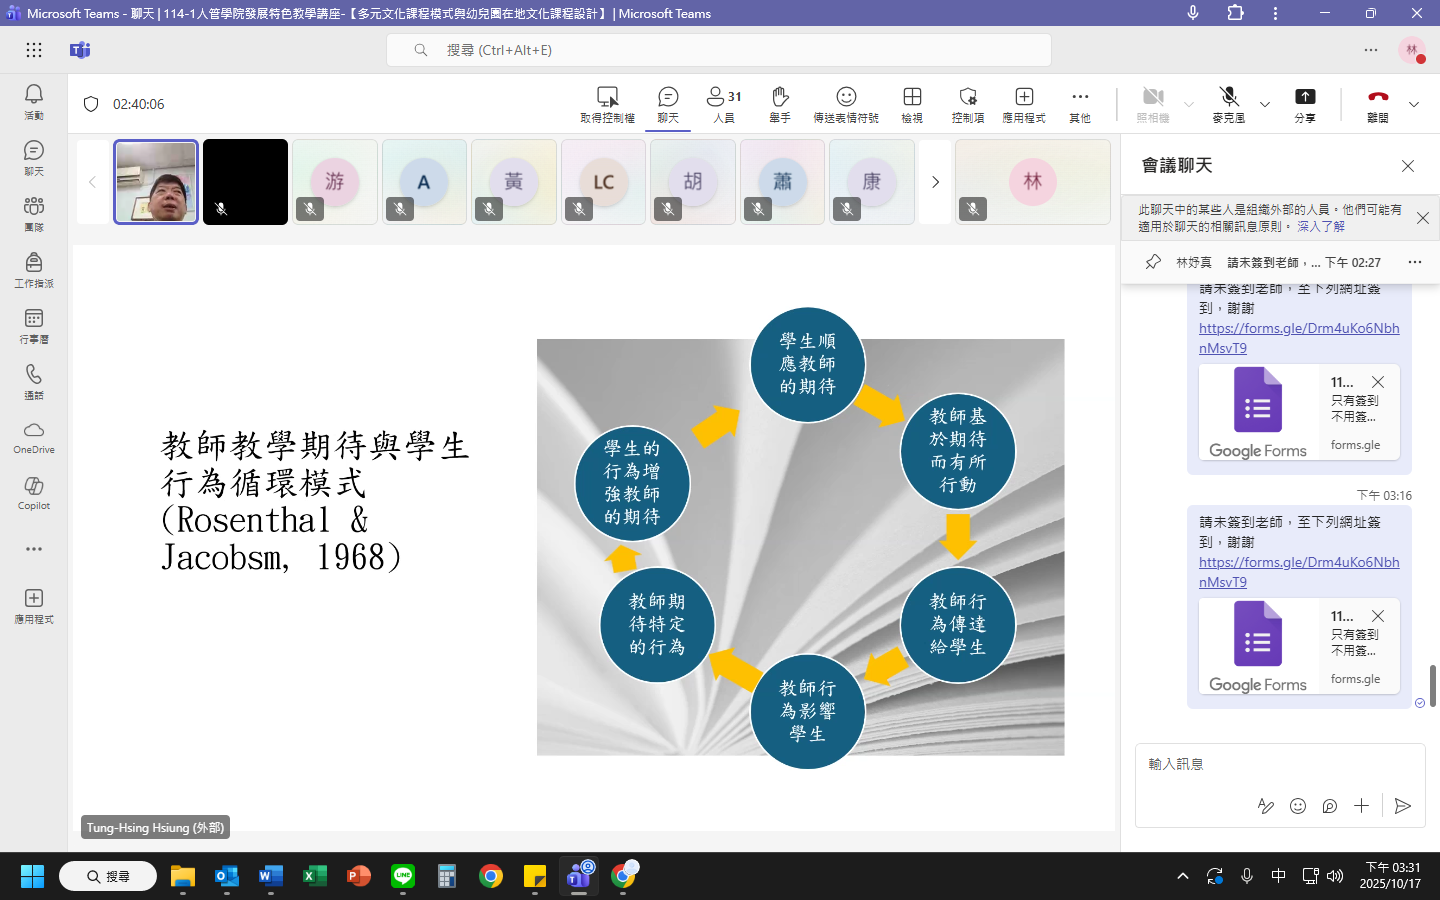Open Copilot in the left sidebar
The image size is (1440, 900).
point(33,492)
